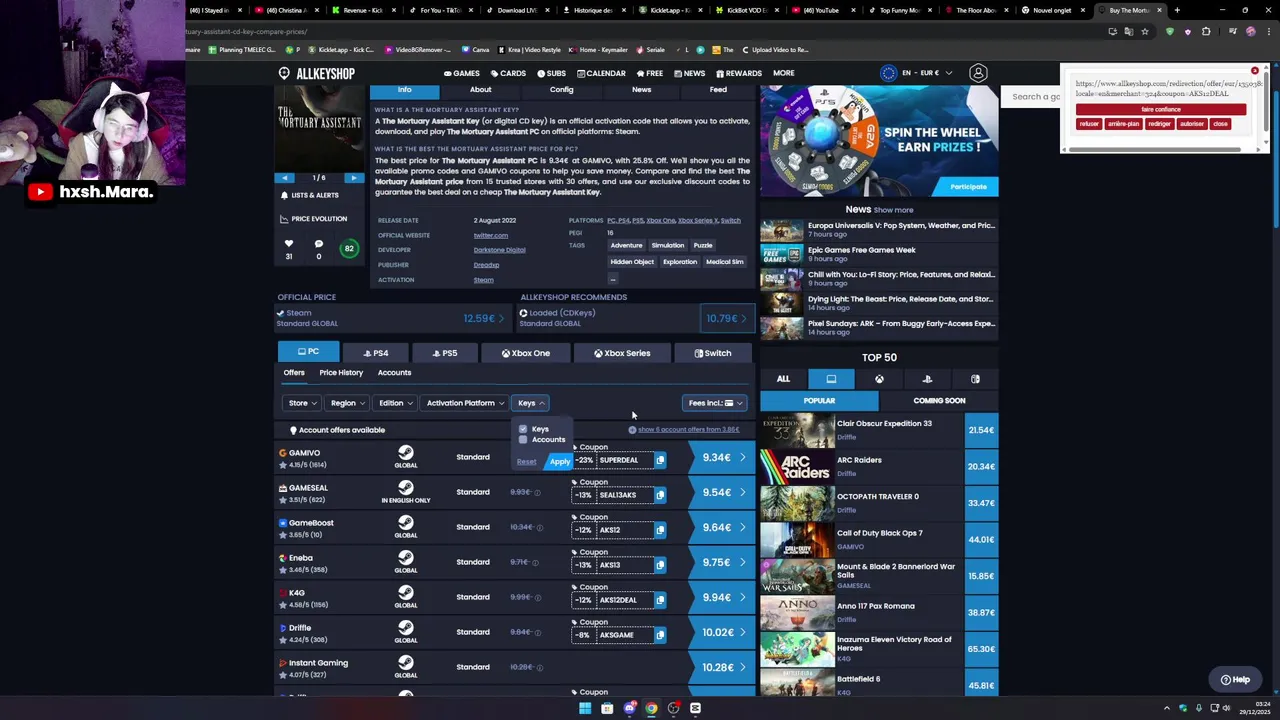Open the MORE navigation menu
Viewport: 1280px width, 720px height.
click(783, 73)
